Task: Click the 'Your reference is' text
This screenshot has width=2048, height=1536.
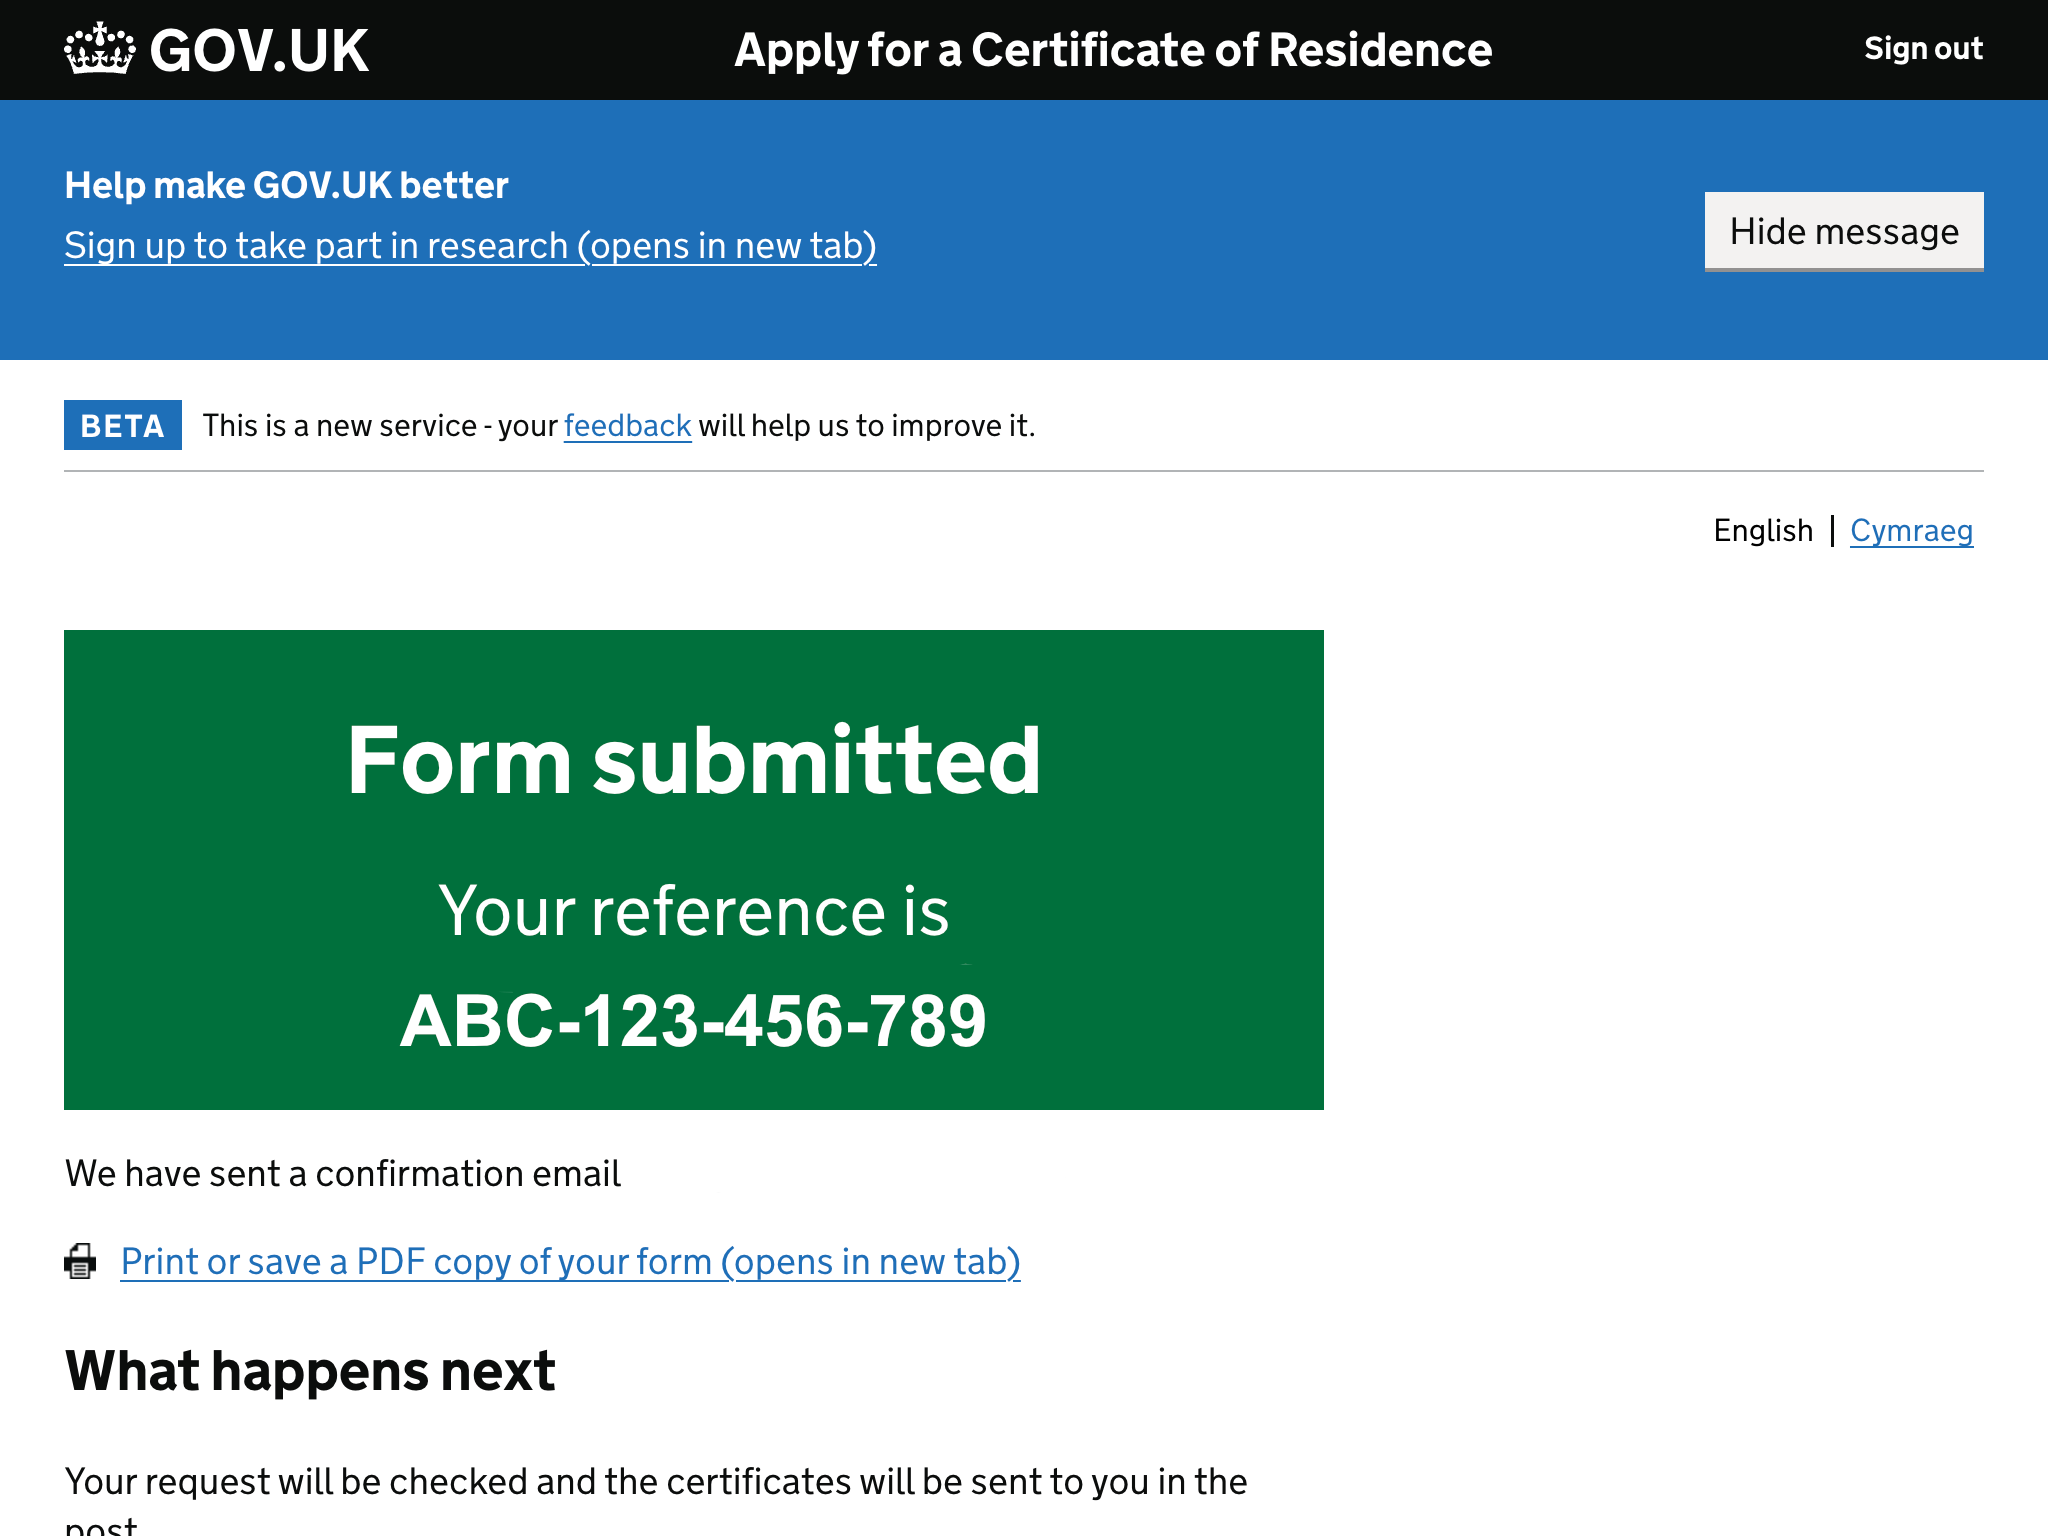Action: tap(693, 911)
